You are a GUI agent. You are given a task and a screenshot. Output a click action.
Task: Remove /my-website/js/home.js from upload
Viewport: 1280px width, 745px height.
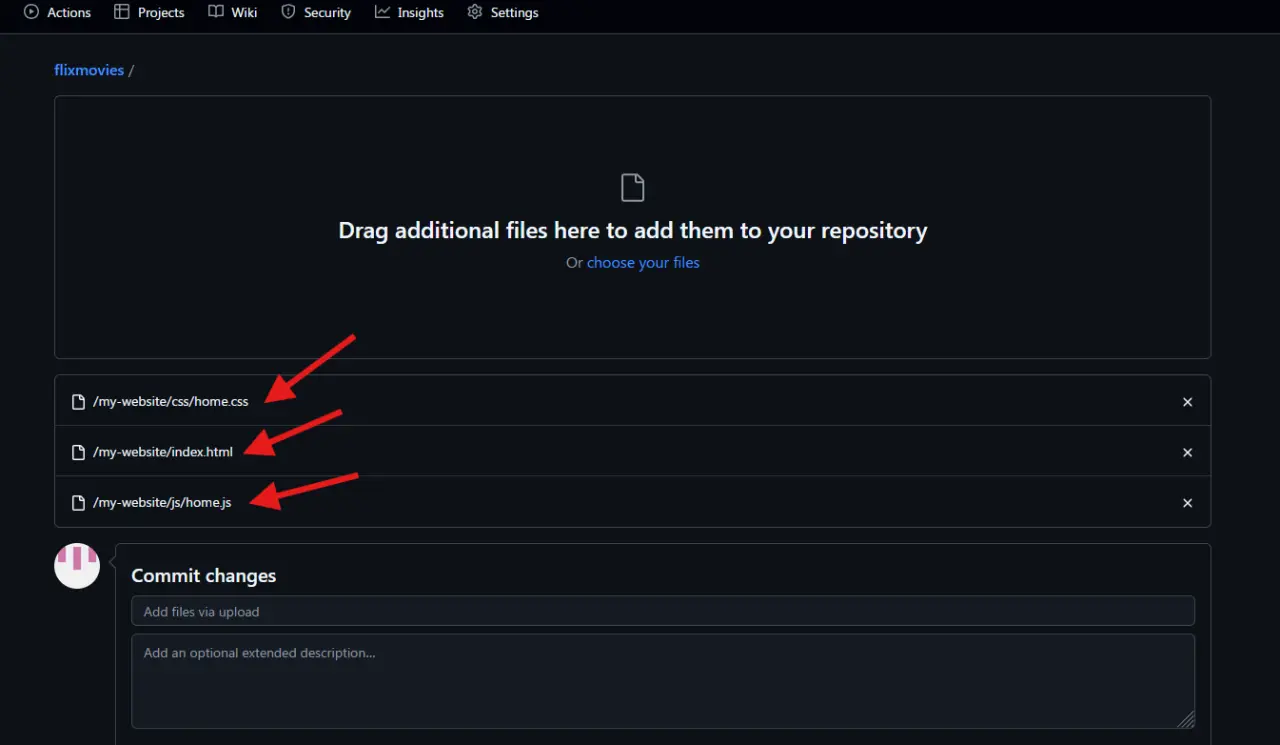point(1188,503)
